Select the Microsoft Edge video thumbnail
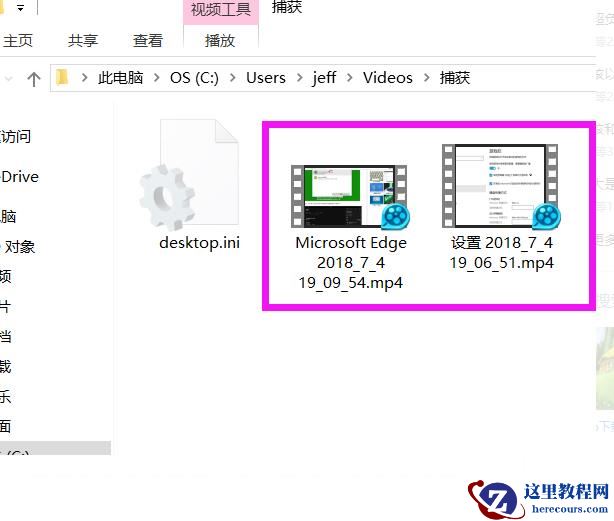Image resolution: width=614 pixels, height=521 pixels. [350, 197]
